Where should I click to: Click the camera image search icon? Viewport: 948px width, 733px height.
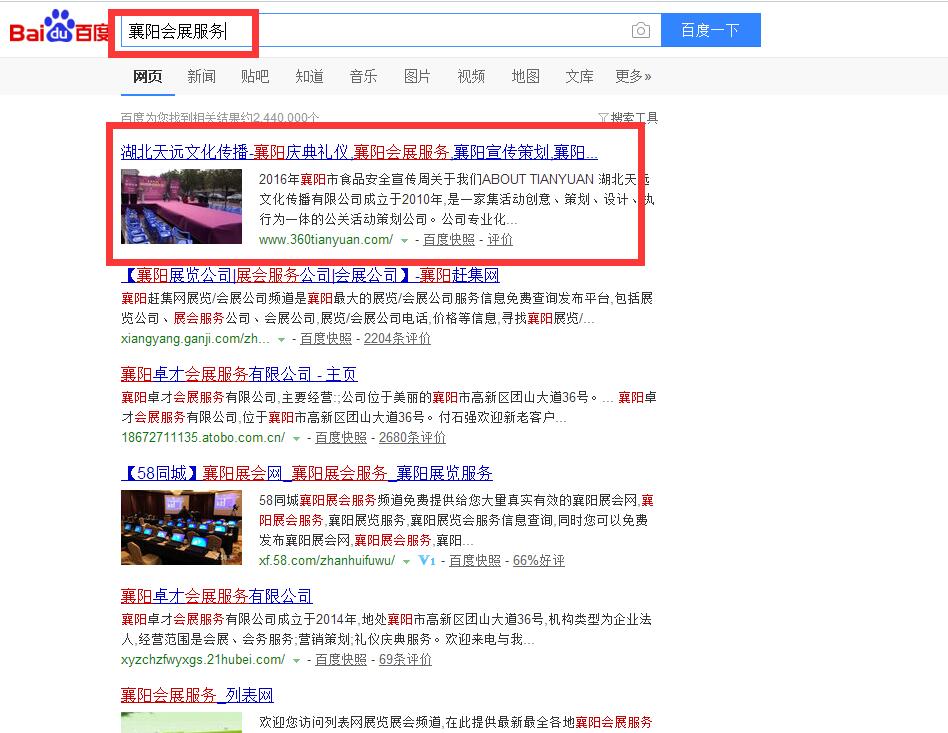point(641,30)
